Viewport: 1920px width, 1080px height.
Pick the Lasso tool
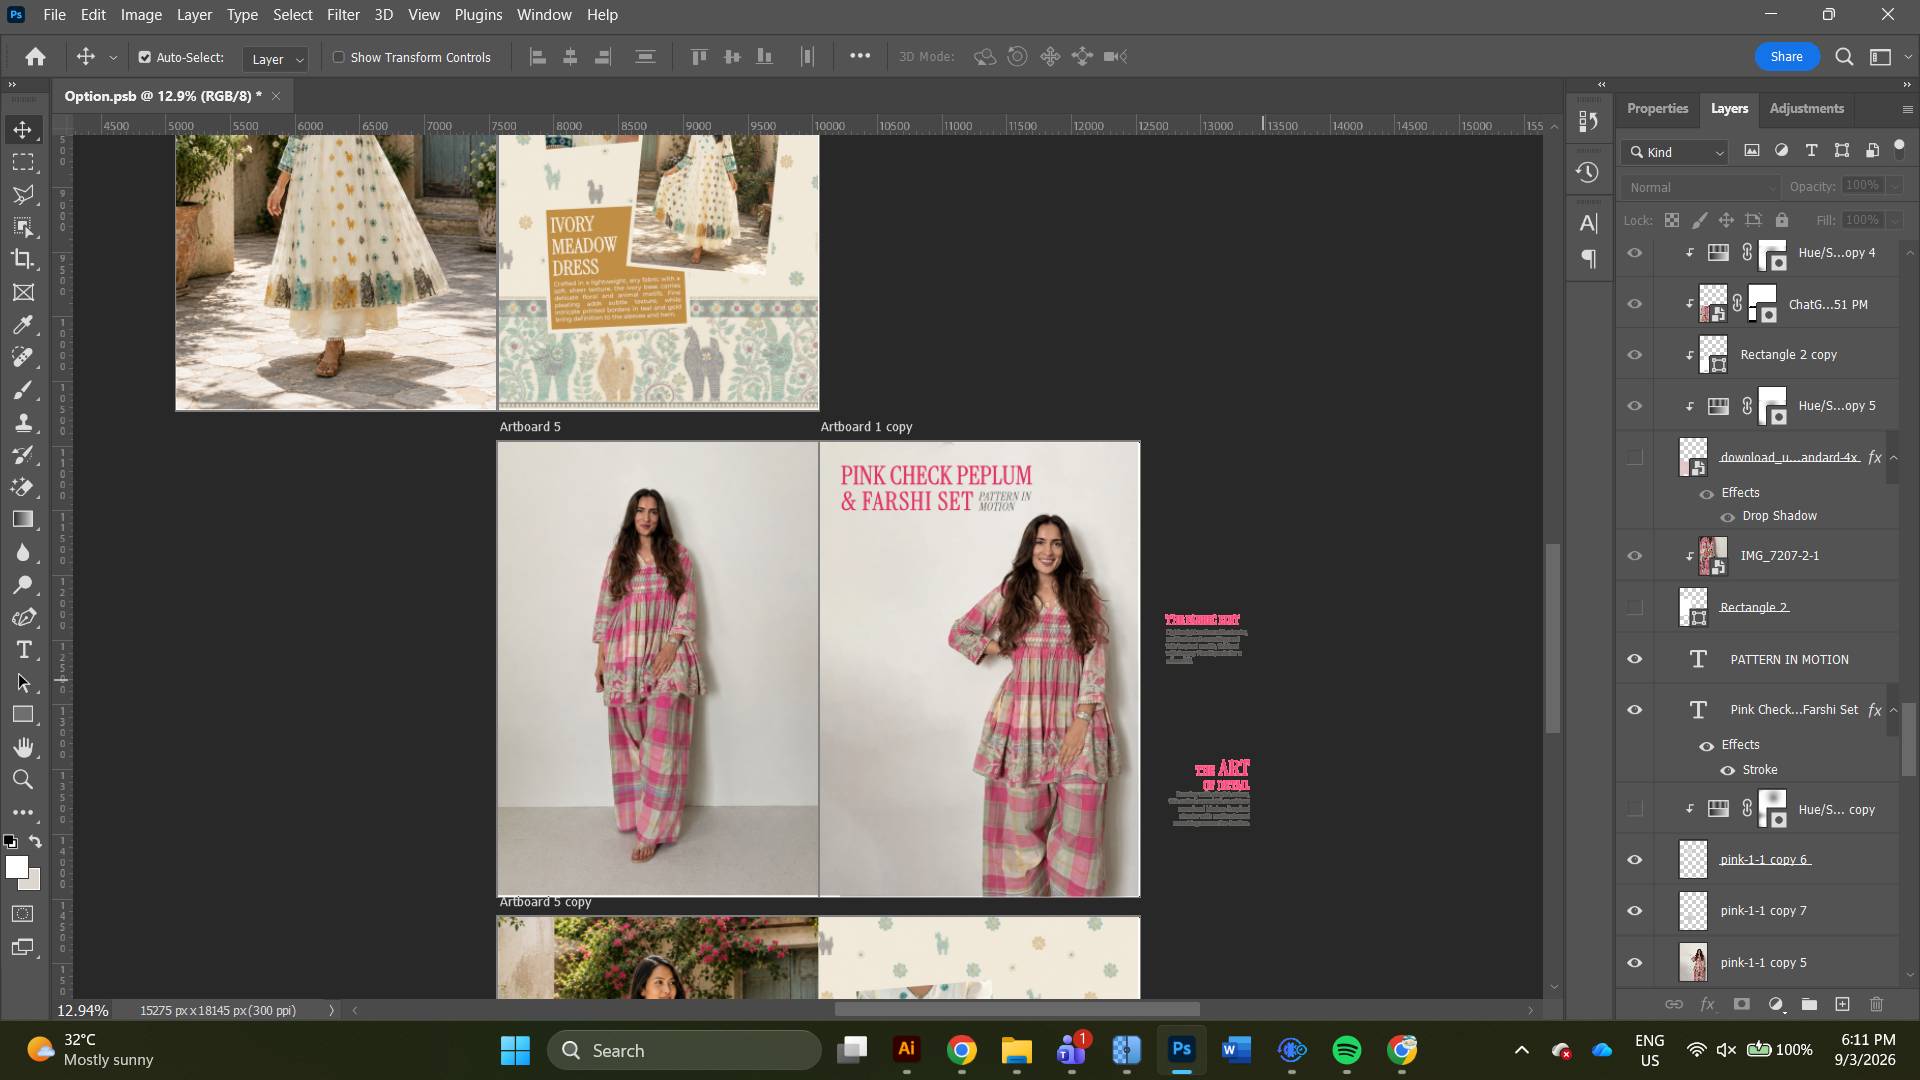pyautogui.click(x=23, y=194)
